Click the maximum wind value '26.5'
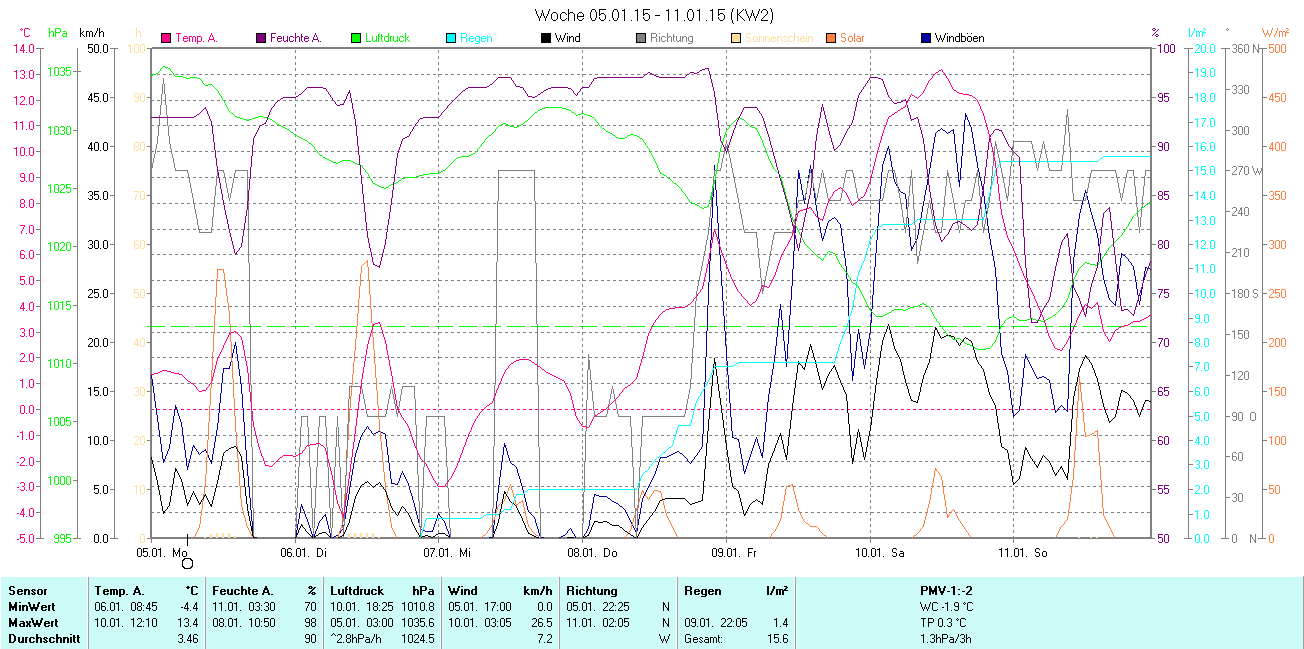The width and height of the screenshot is (1304, 649). tap(543, 623)
